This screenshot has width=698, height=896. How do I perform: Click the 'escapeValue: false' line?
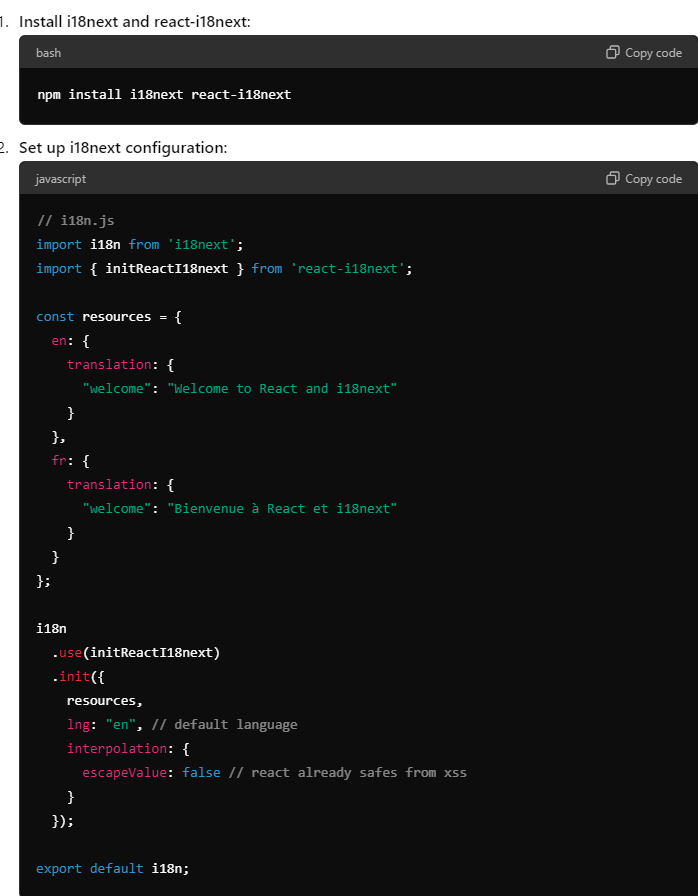(274, 773)
